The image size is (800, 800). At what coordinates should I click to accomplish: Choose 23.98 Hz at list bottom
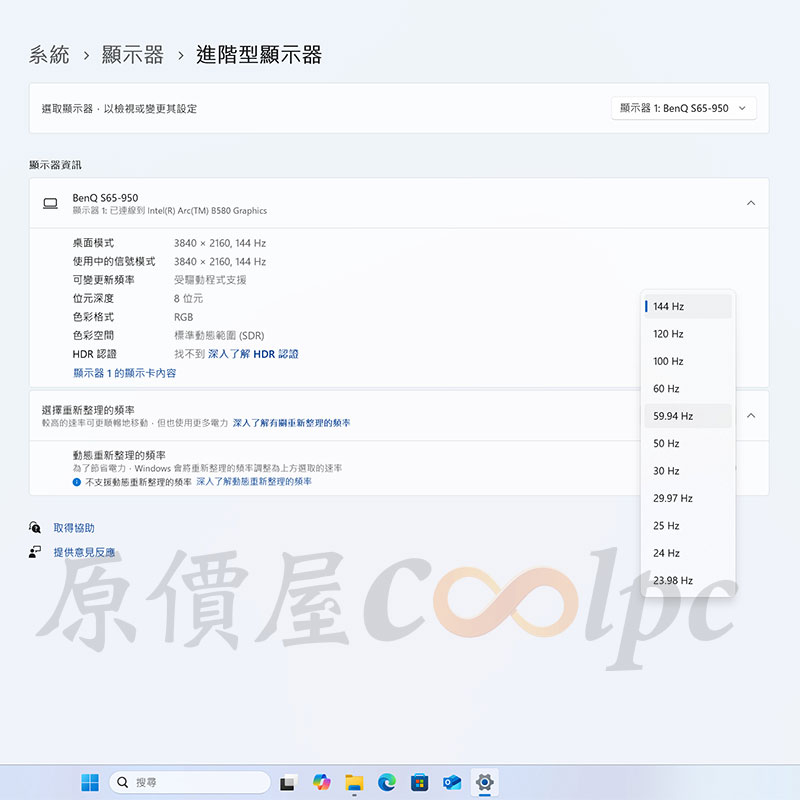[688, 581]
